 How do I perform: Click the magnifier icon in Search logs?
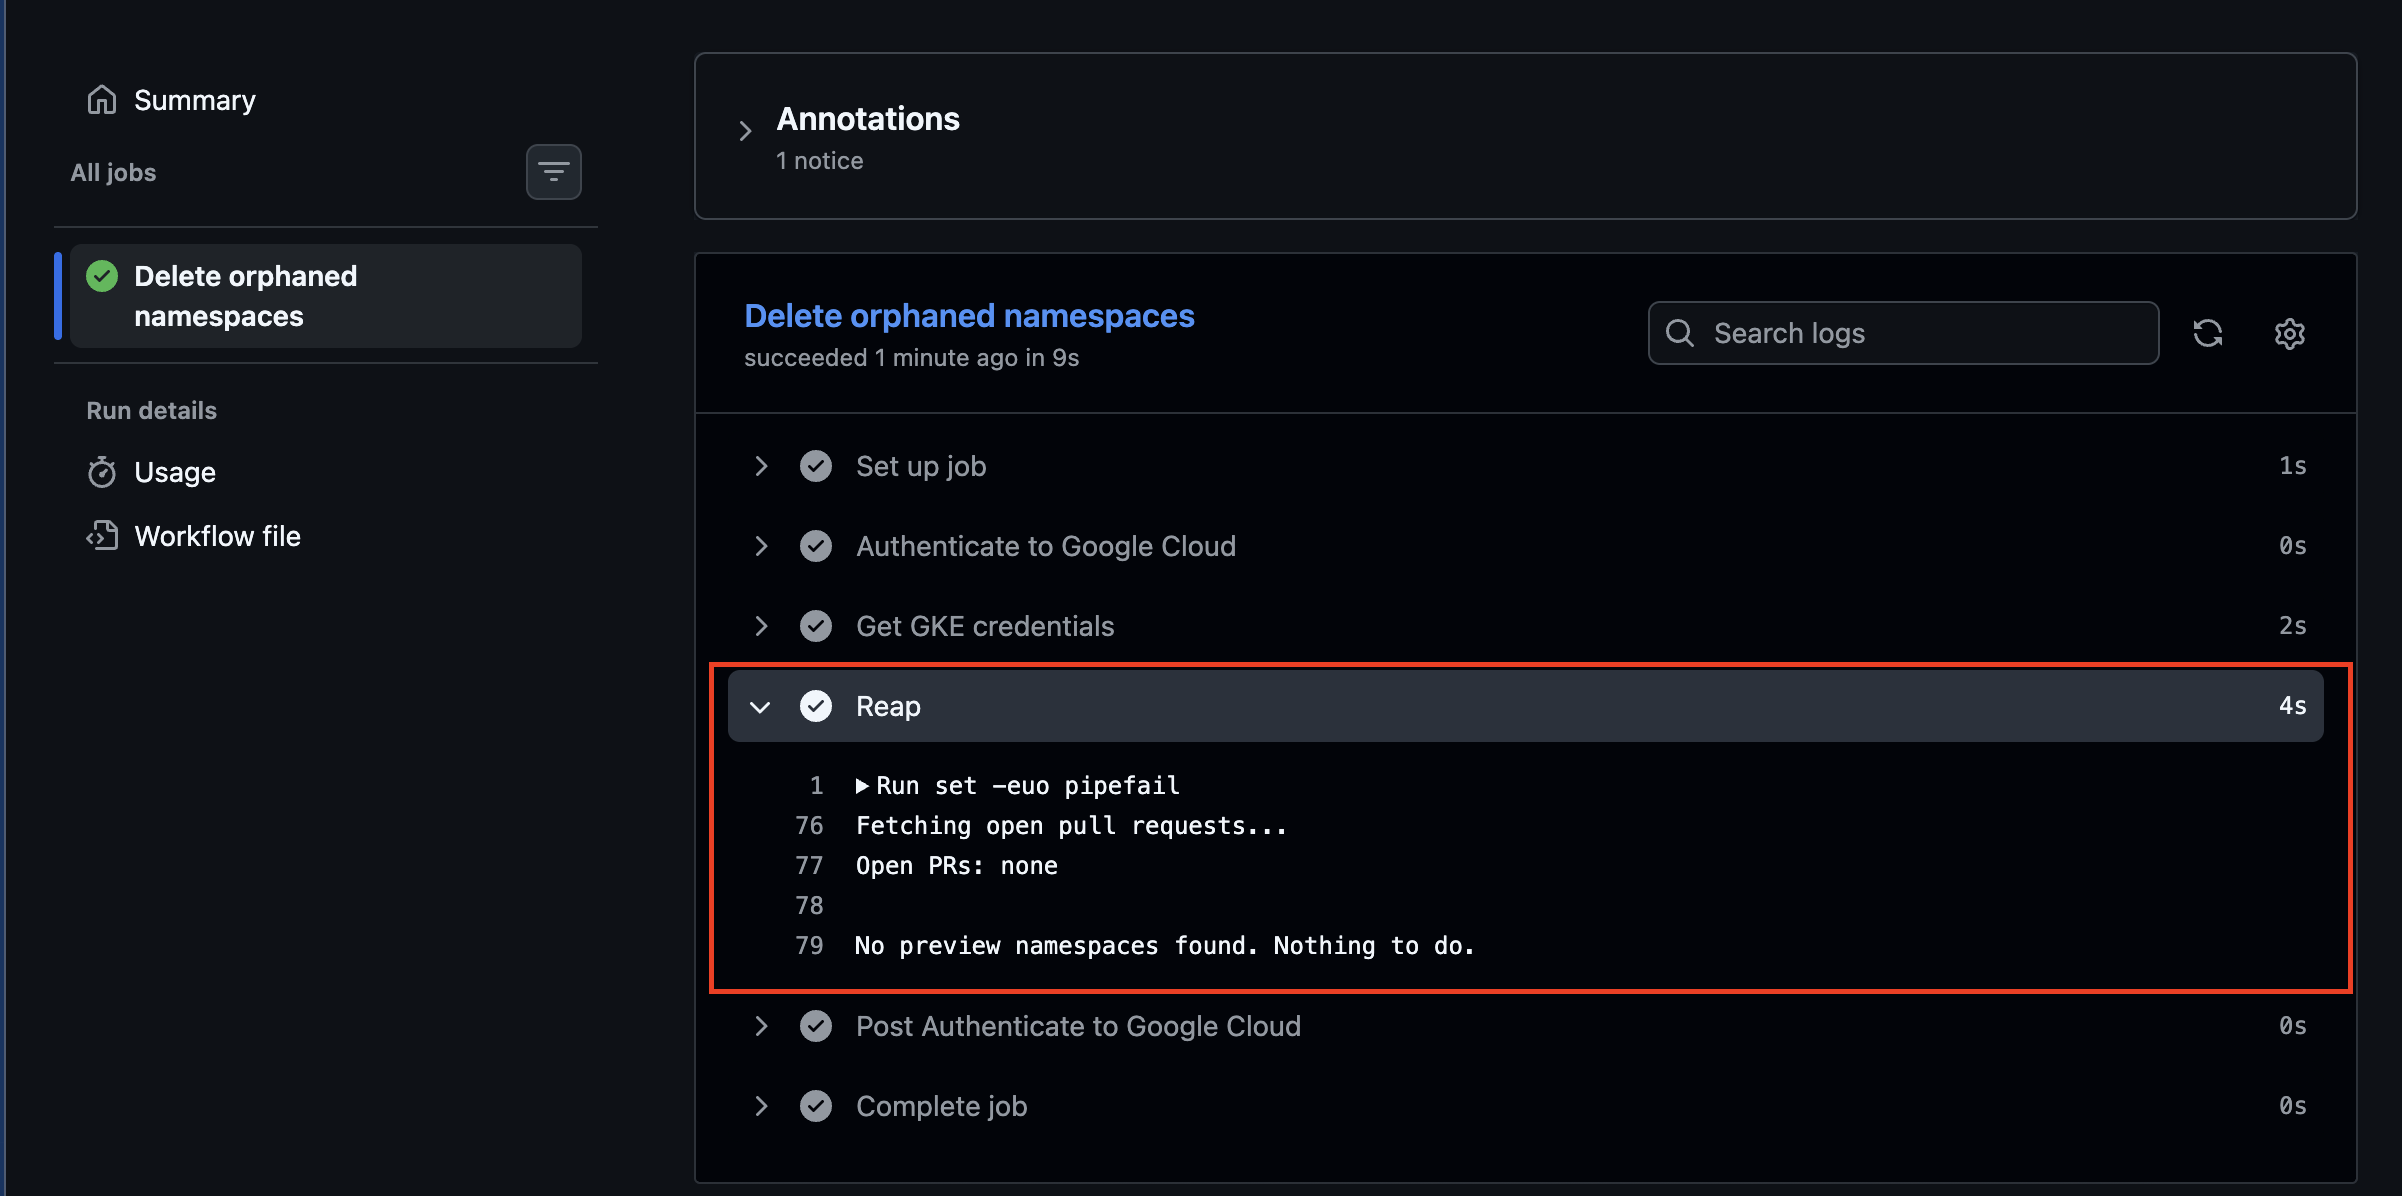point(1680,333)
